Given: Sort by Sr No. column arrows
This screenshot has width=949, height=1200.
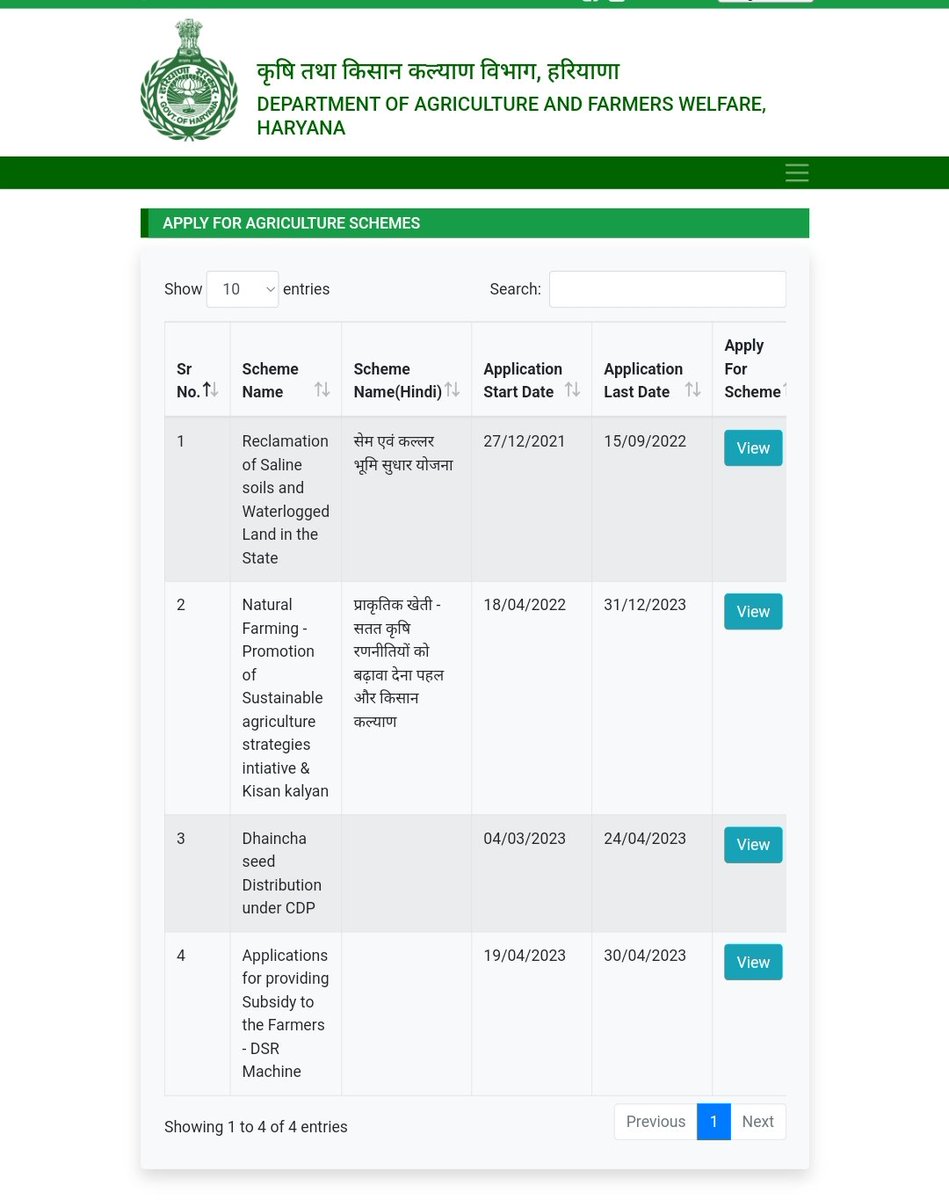Looking at the screenshot, I should 211,389.
